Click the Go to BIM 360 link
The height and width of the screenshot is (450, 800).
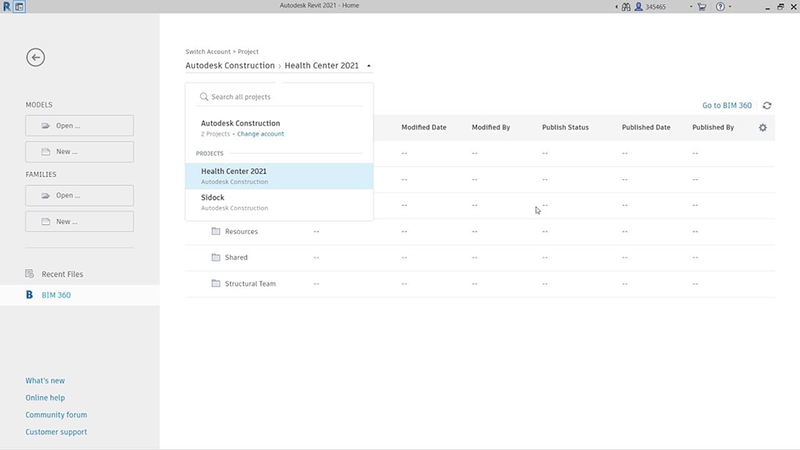(x=727, y=106)
